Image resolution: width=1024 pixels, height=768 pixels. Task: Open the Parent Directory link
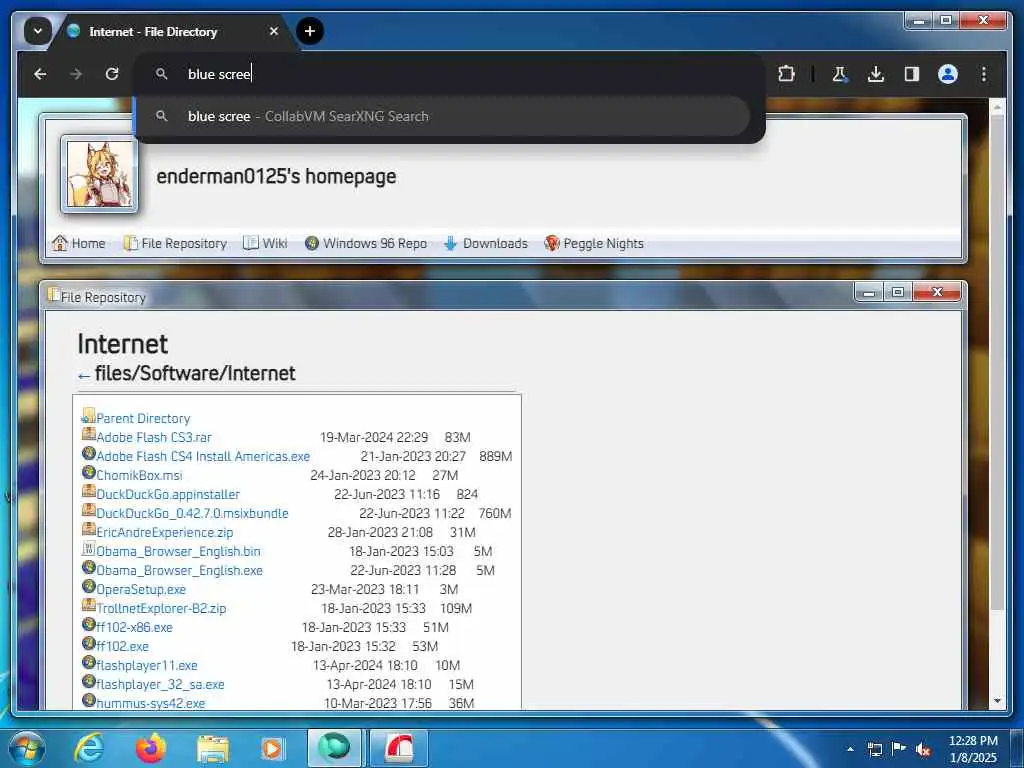click(143, 419)
